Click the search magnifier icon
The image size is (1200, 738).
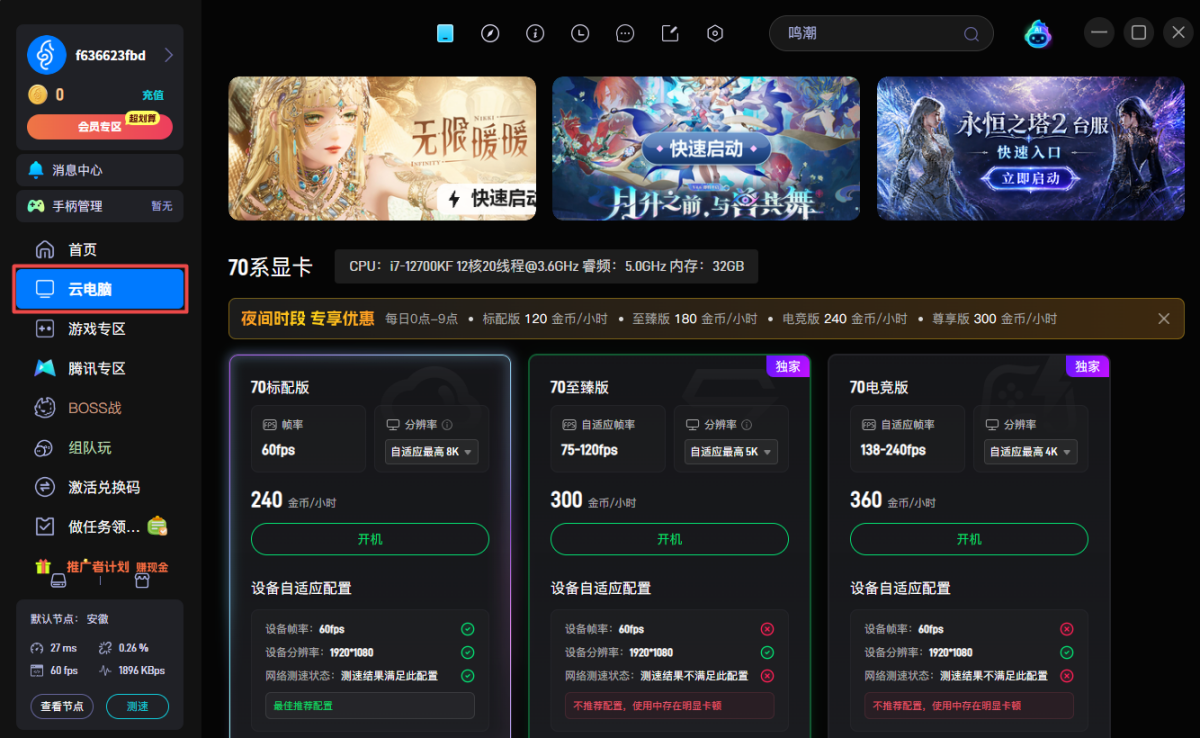971,34
